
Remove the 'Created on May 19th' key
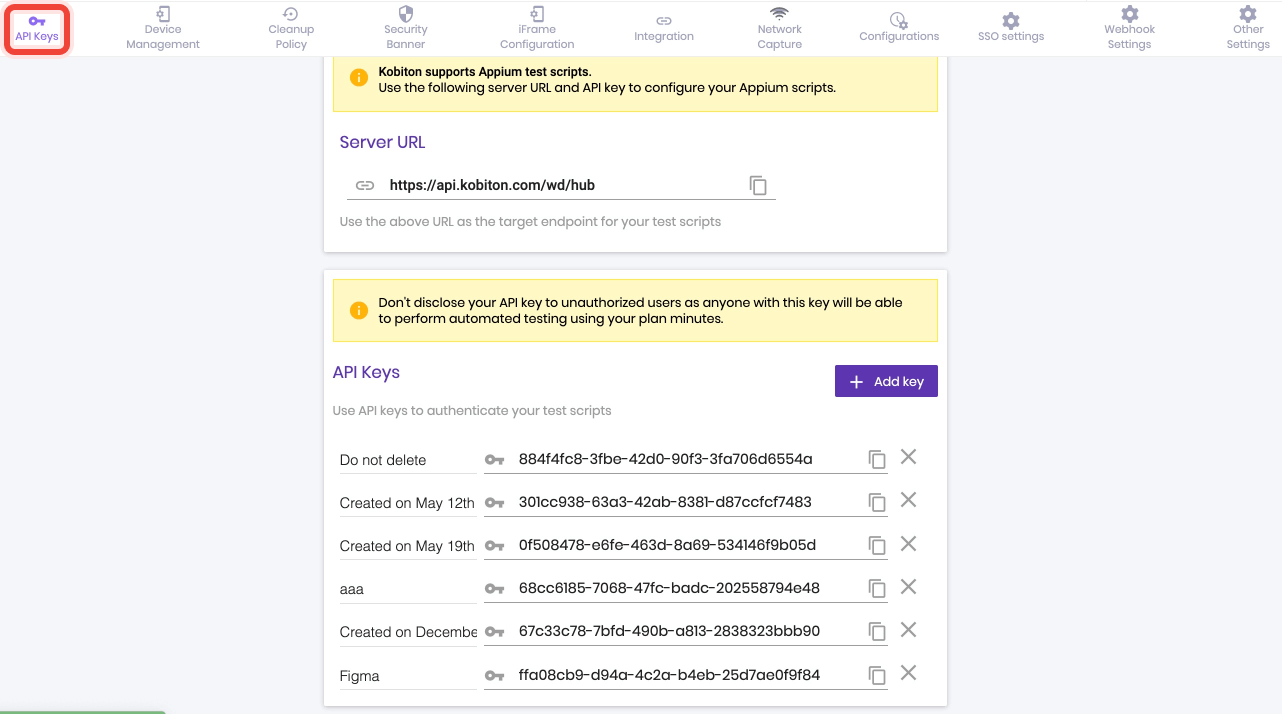click(908, 543)
